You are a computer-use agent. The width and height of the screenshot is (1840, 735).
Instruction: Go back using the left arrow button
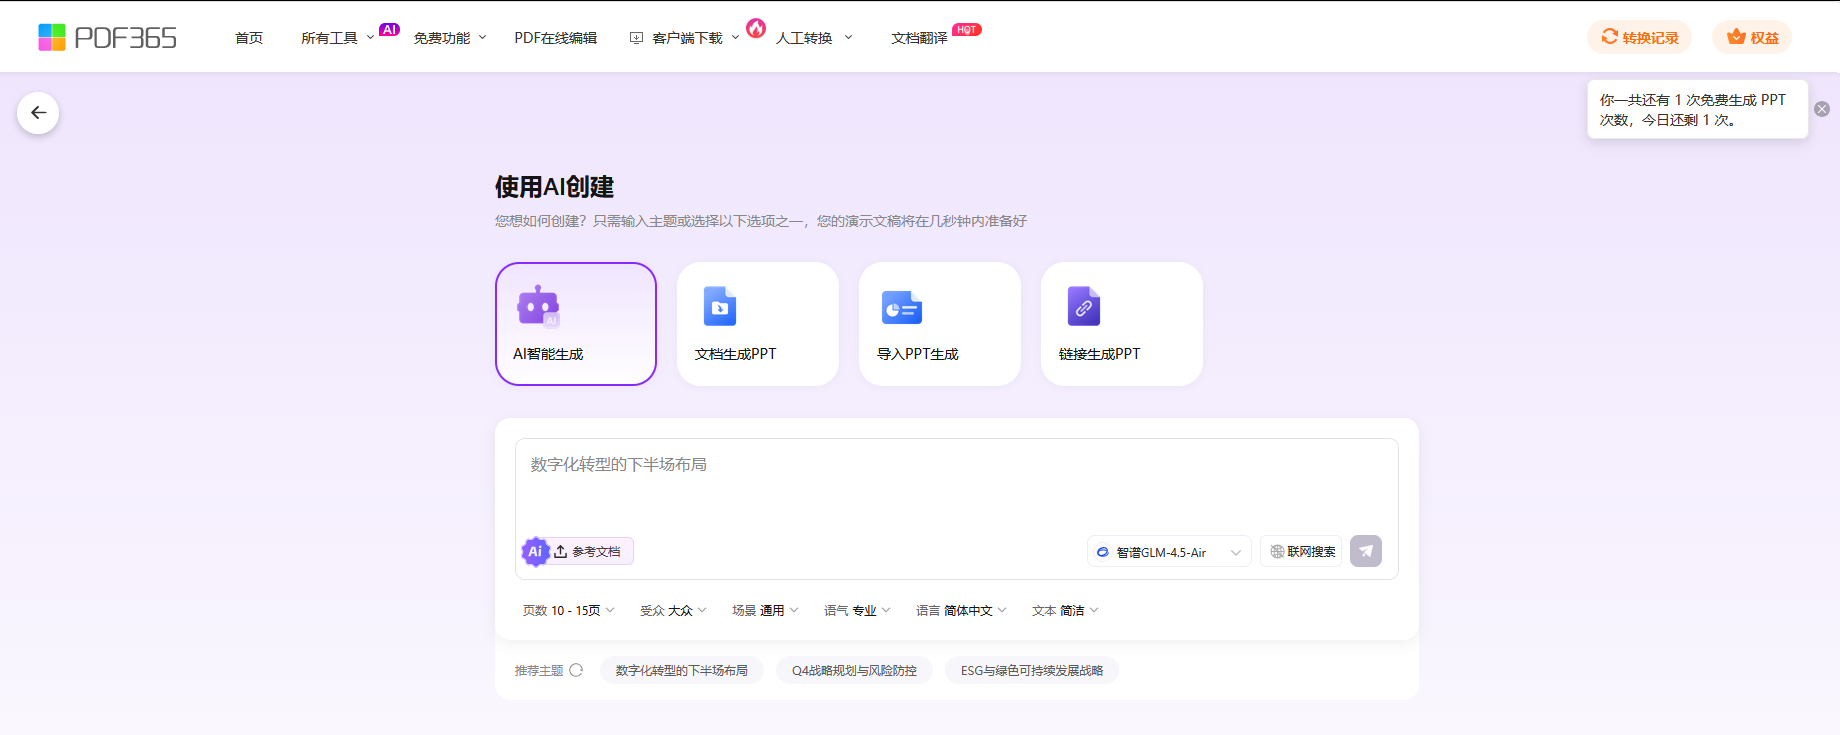point(38,113)
